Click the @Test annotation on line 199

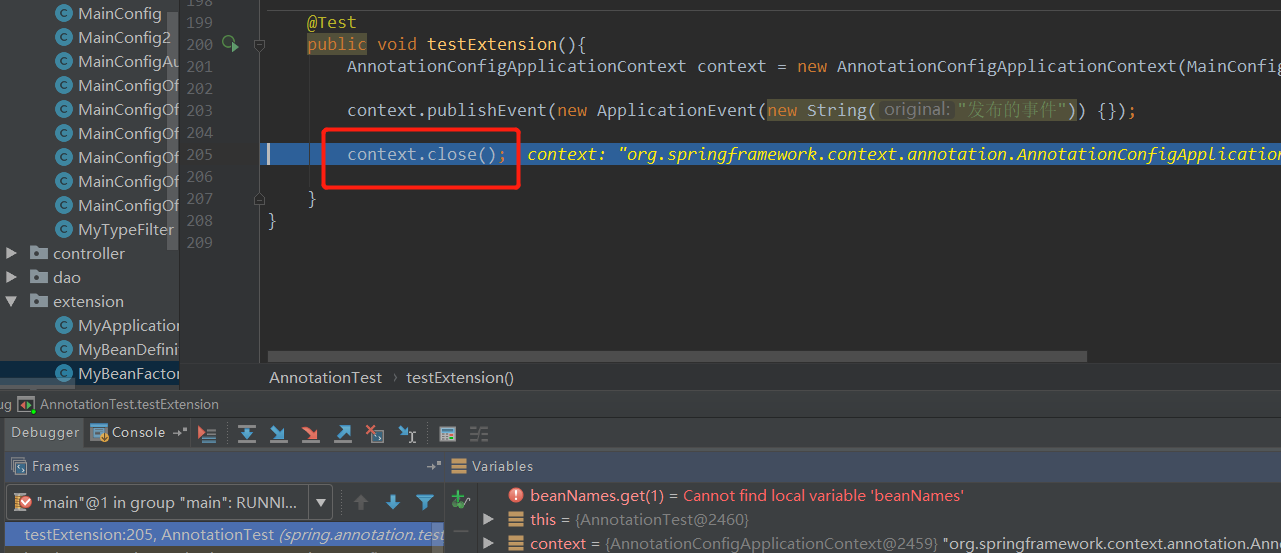click(331, 22)
